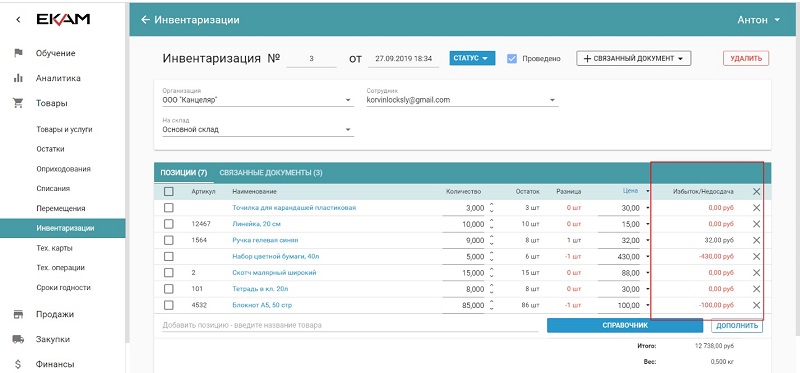Adjust quantity stepper for Скотч малярный row
The image size is (800, 373).
click(491, 273)
